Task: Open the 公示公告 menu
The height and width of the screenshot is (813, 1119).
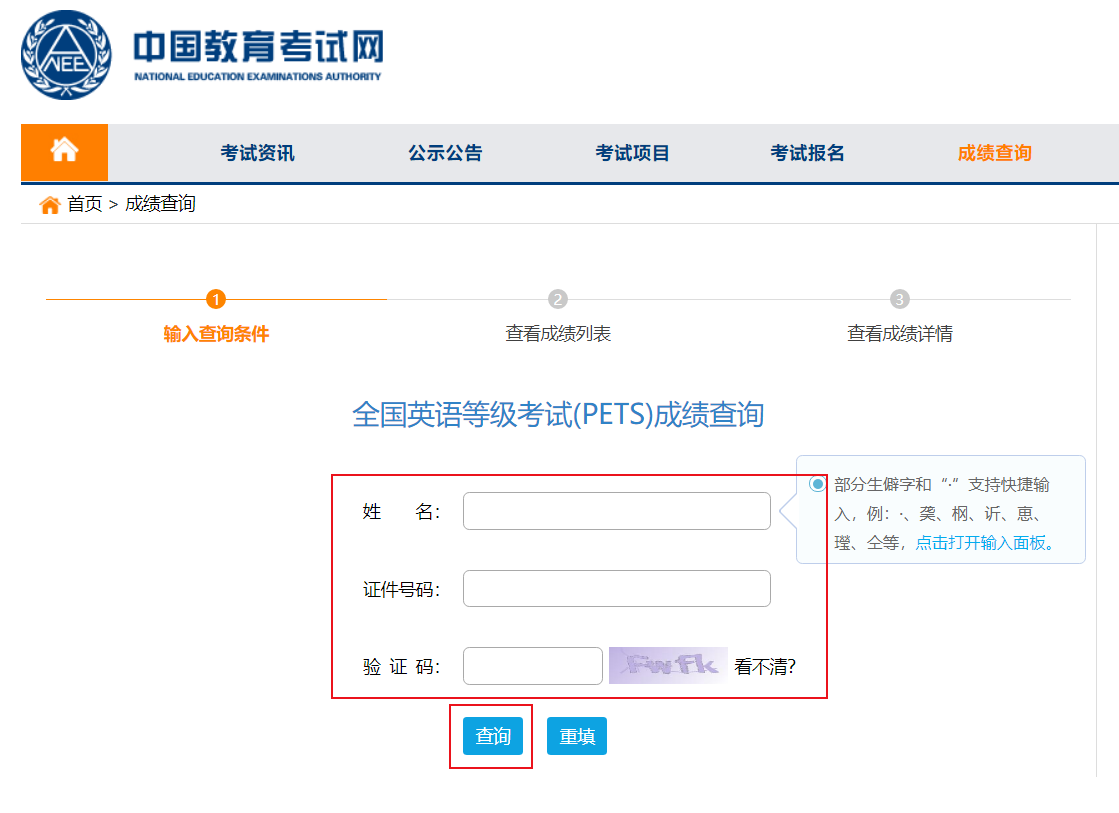Action: (x=445, y=153)
